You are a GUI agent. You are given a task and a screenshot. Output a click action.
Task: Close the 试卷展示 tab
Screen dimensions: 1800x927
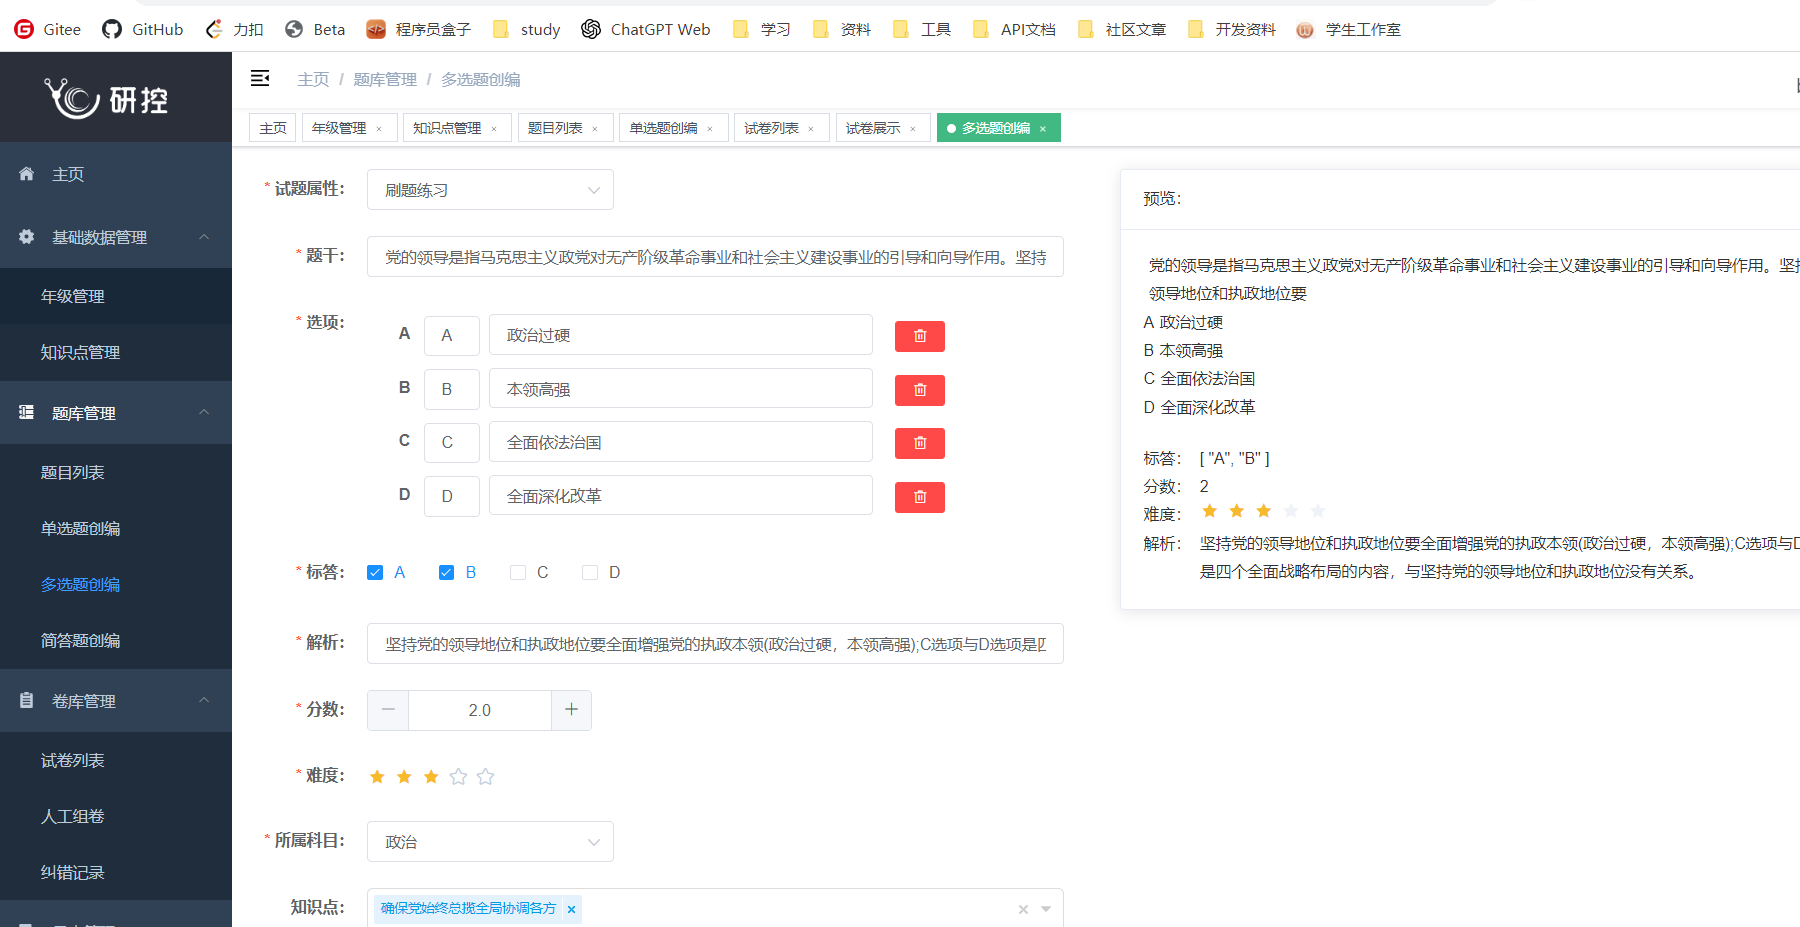(913, 129)
